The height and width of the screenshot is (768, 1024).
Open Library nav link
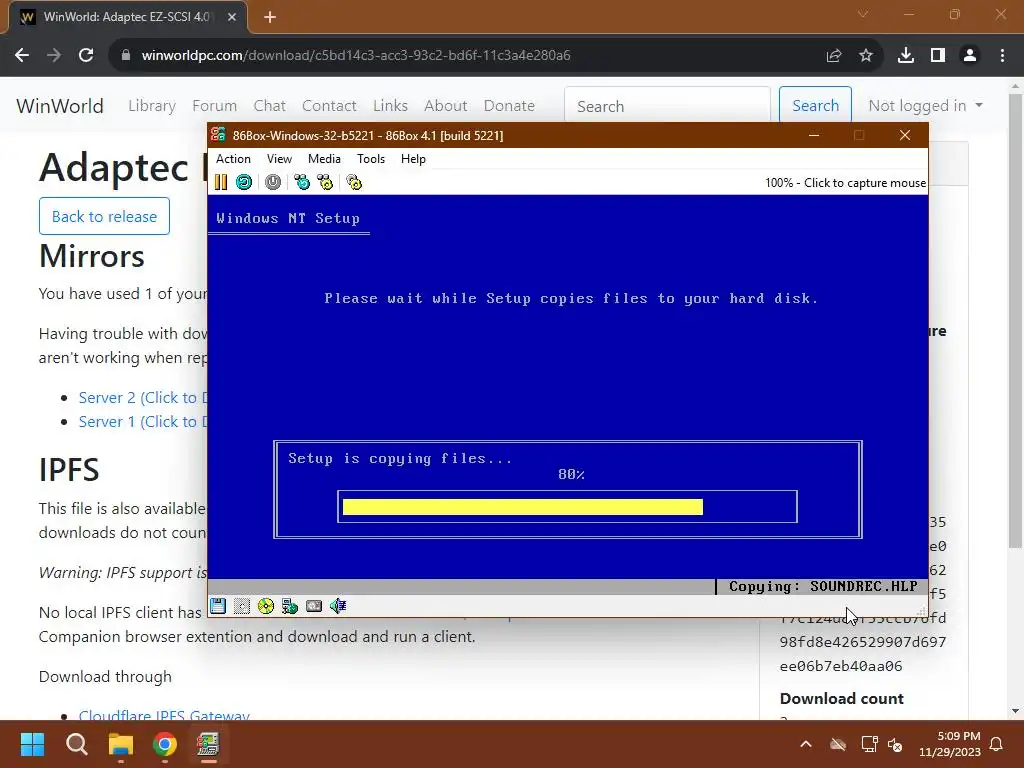pyautogui.click(x=152, y=106)
